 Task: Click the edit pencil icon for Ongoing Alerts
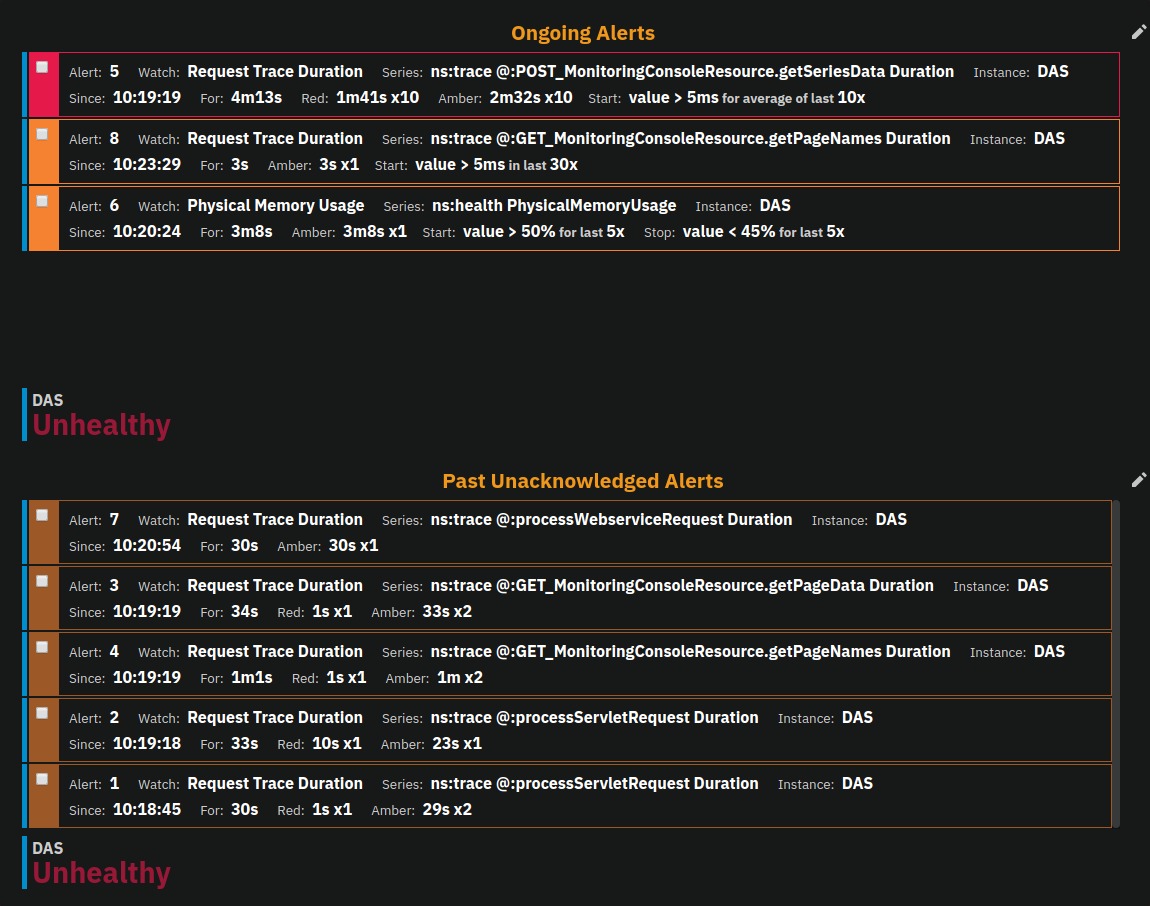pos(1139,31)
